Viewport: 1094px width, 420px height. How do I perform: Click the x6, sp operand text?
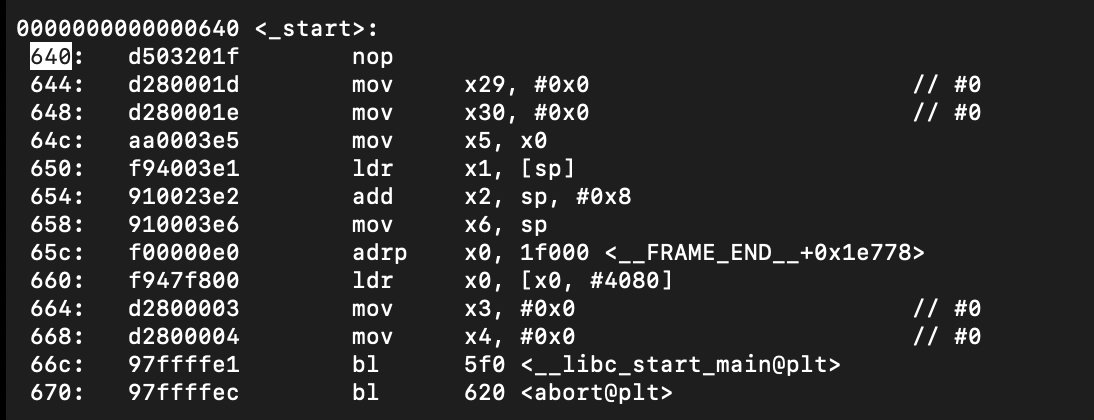coord(506,225)
